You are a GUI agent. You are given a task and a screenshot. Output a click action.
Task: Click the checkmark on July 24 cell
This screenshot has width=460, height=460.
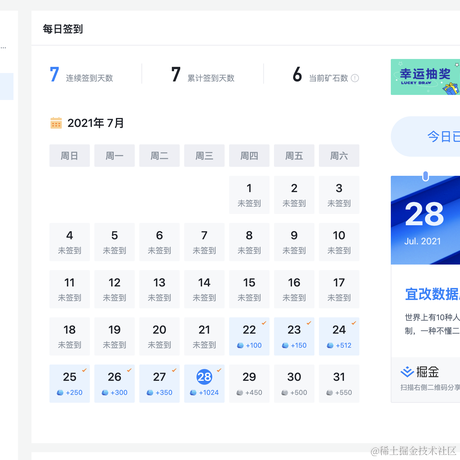click(354, 323)
